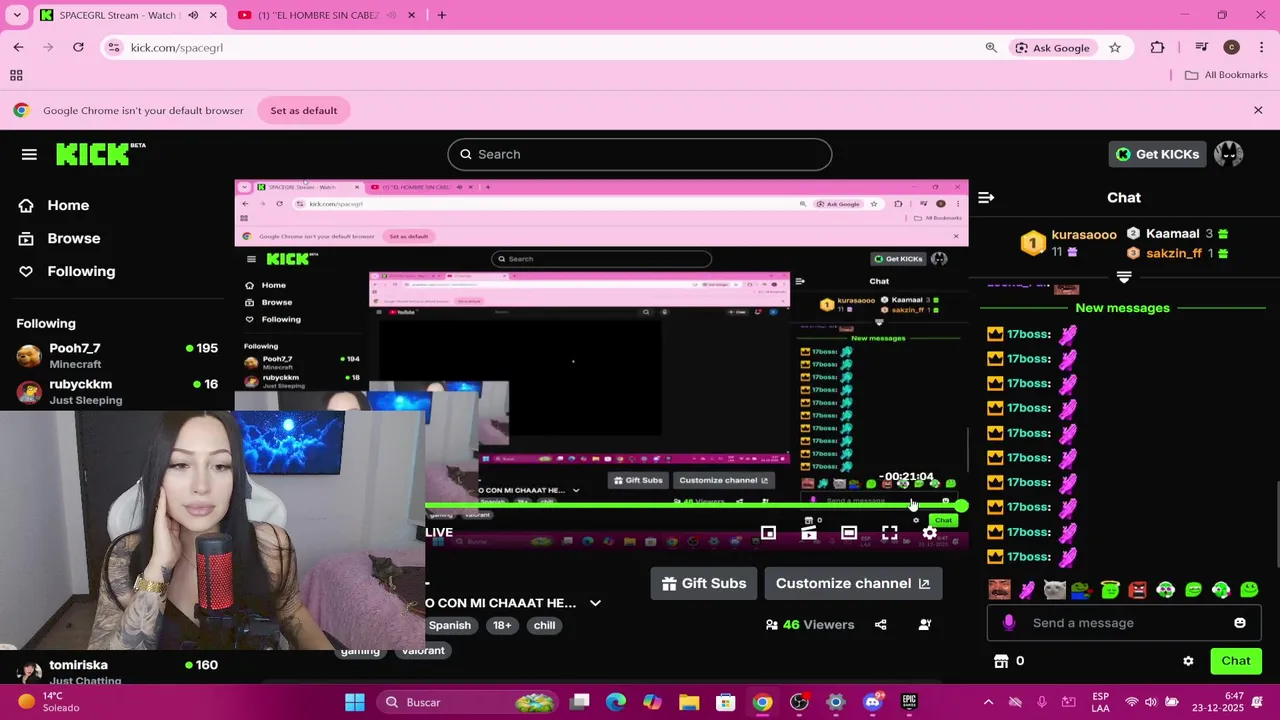This screenshot has width=1280, height=720.
Task: Reload the kick.com page
Action: [78, 47]
